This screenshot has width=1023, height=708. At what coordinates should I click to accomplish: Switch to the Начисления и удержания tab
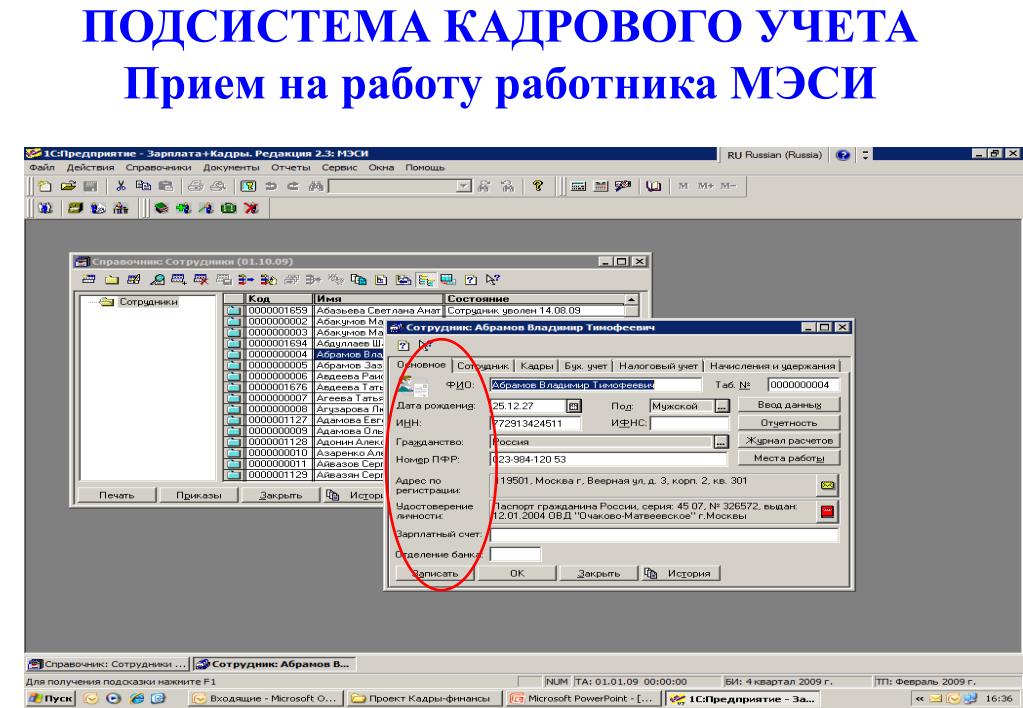[772, 366]
